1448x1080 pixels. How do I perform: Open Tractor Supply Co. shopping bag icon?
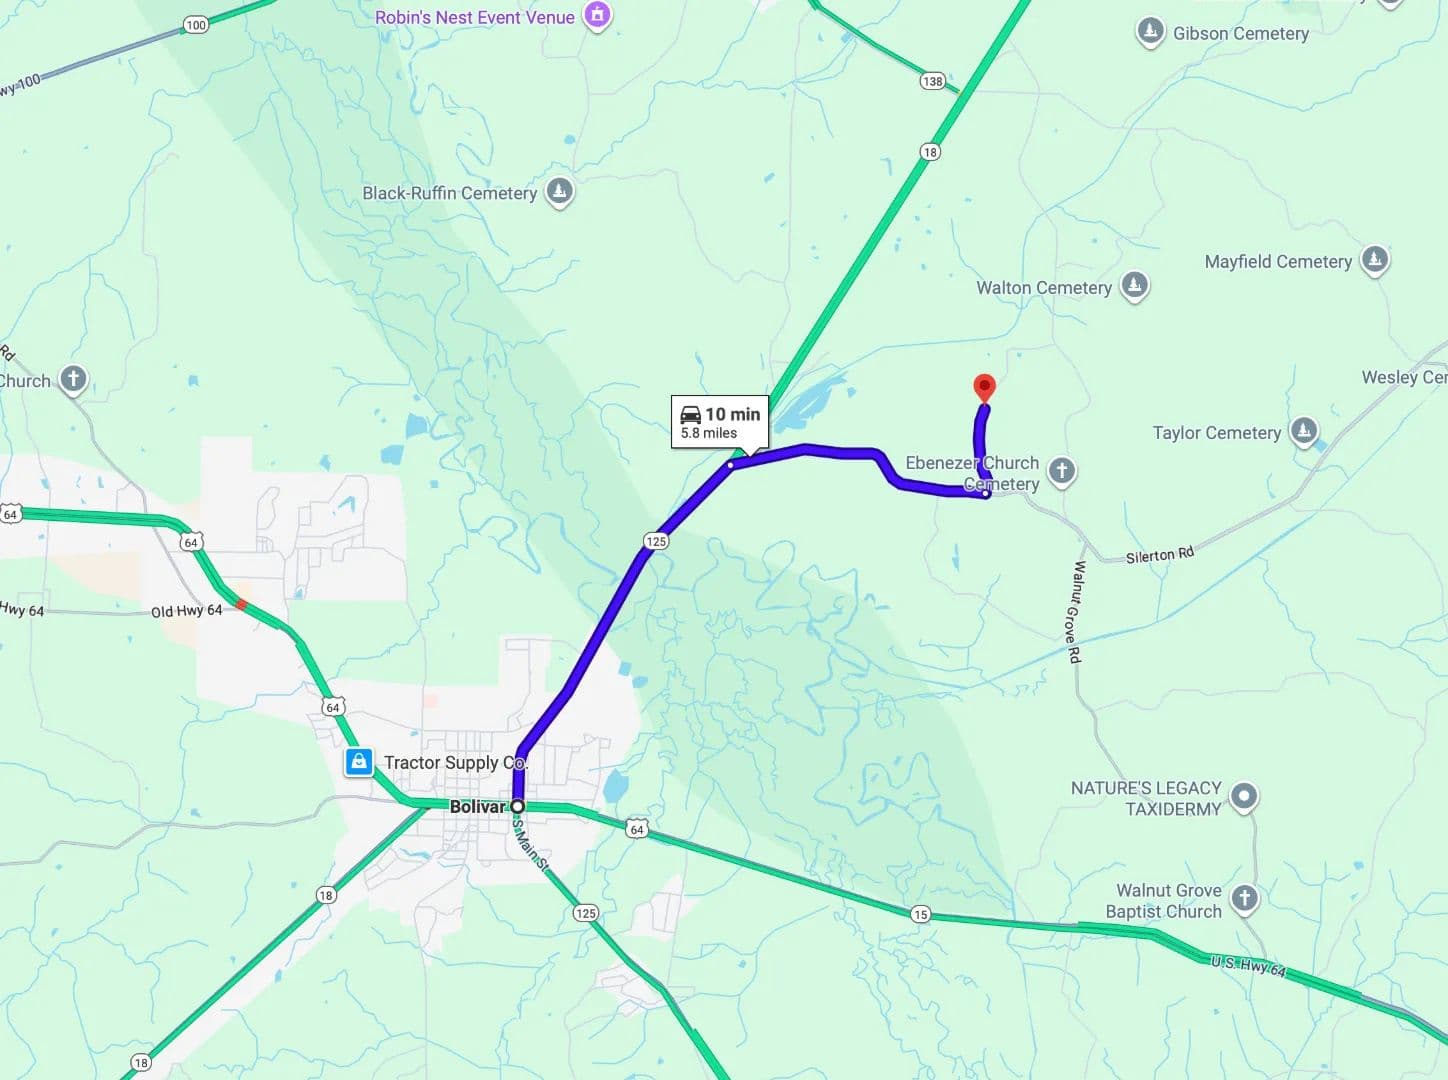point(358,762)
